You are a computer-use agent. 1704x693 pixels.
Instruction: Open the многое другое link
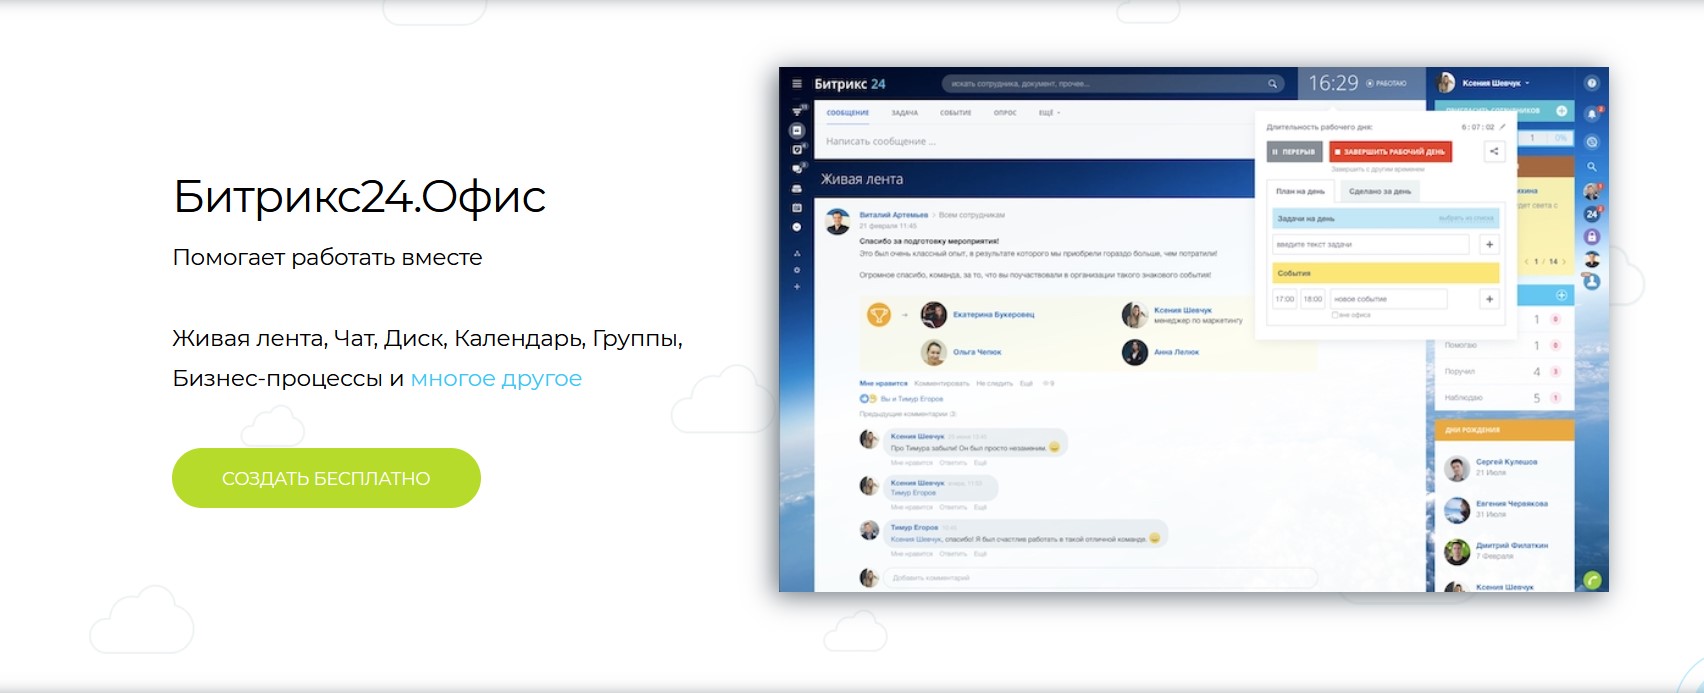(x=496, y=379)
